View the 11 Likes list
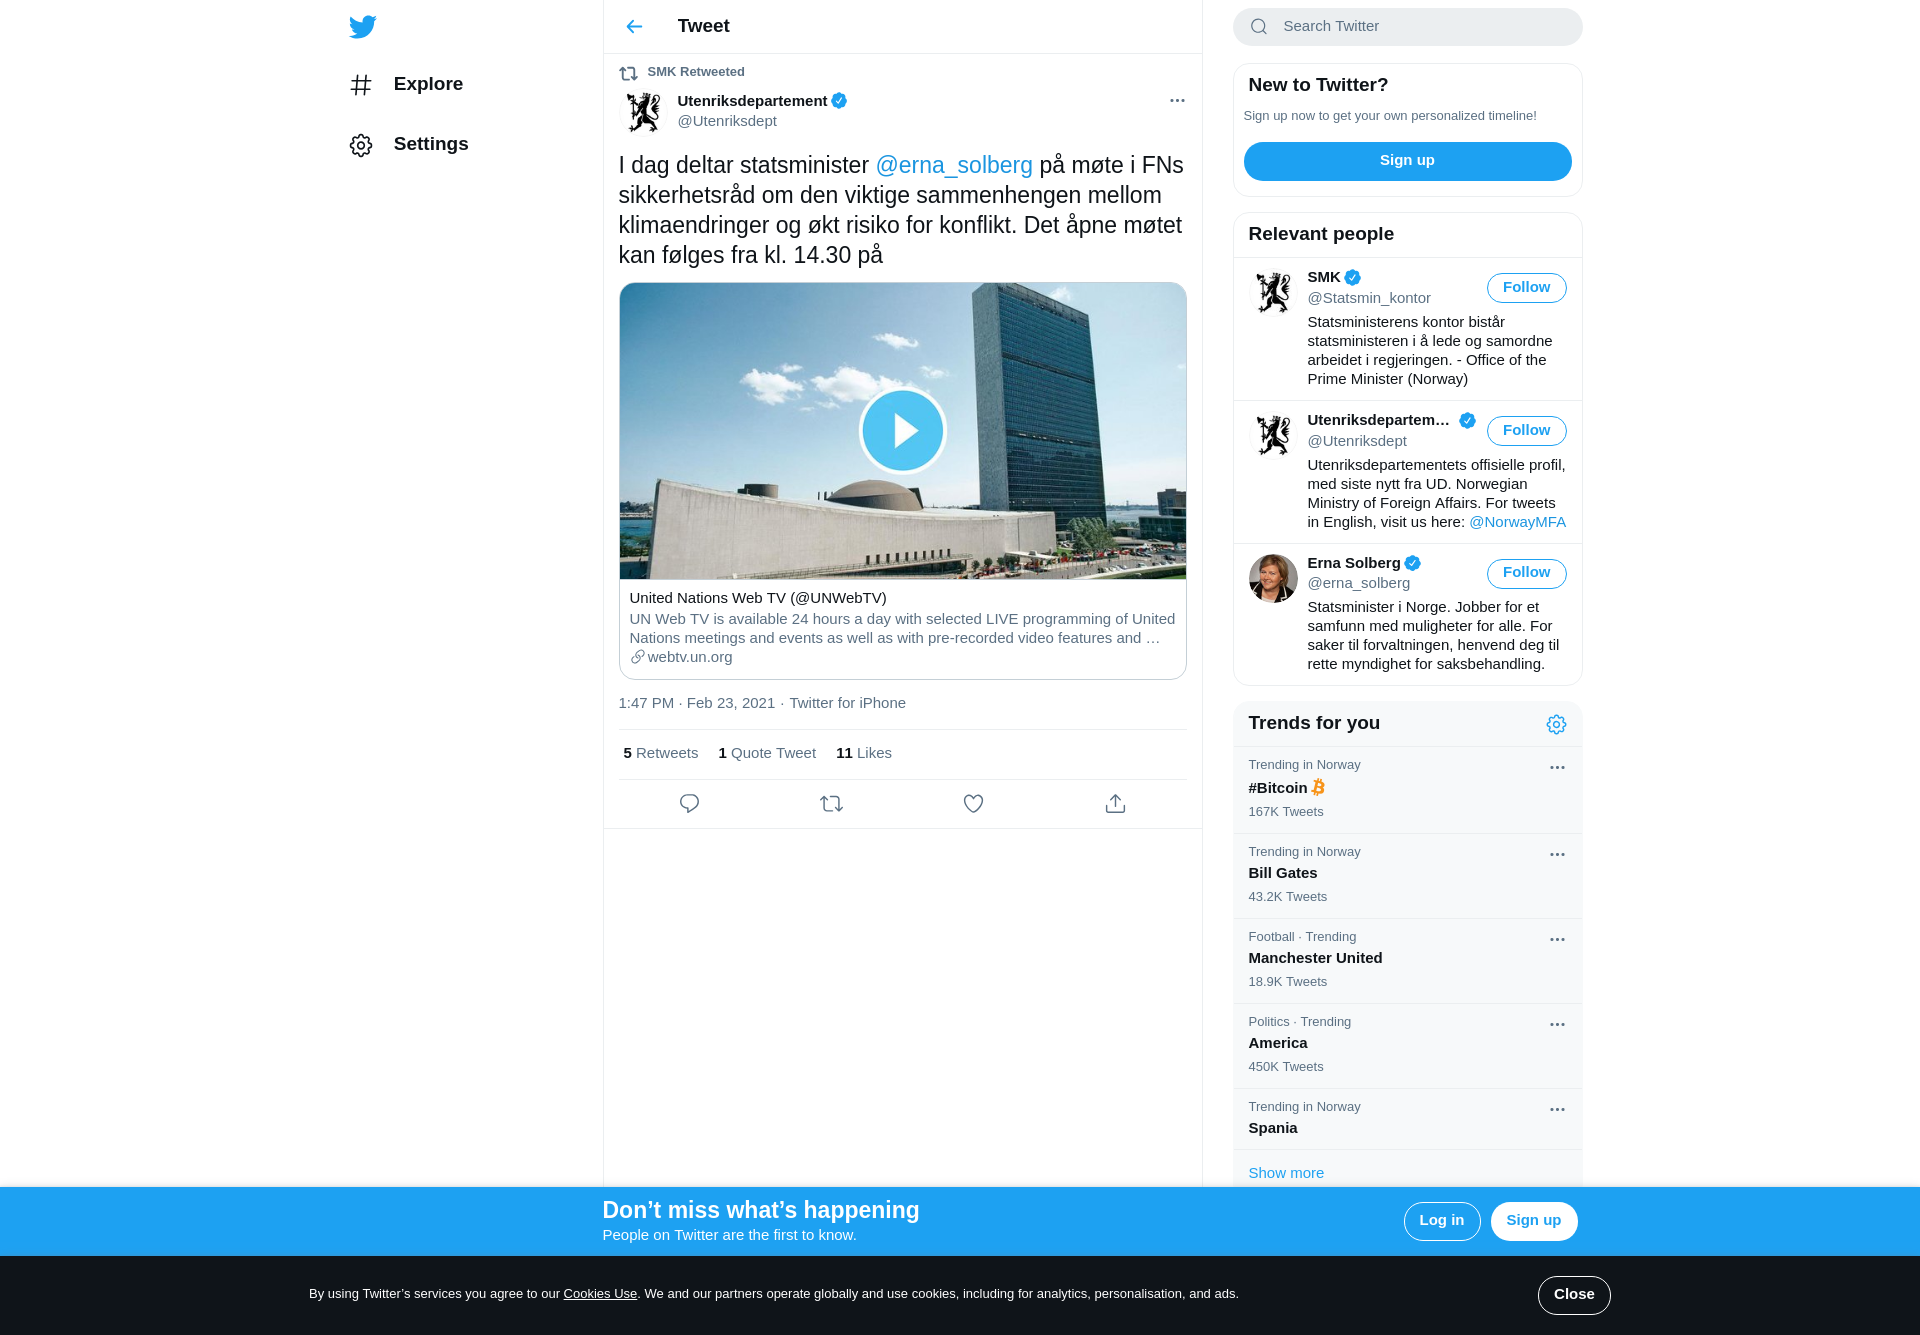The height and width of the screenshot is (1335, 1920). [x=864, y=753]
